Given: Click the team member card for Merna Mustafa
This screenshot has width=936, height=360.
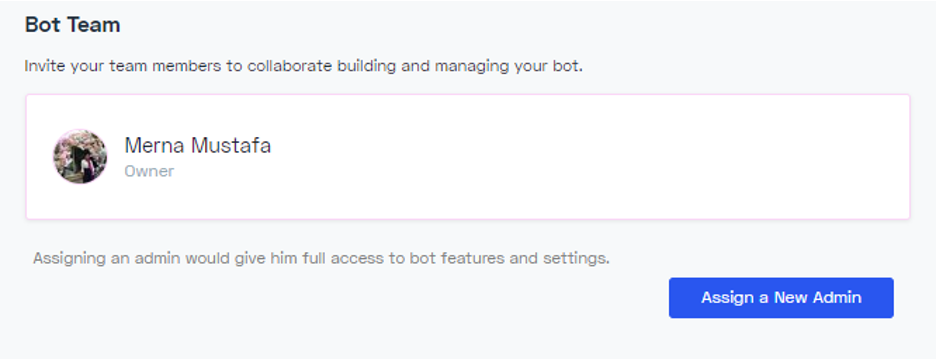Looking at the screenshot, I should [x=467, y=156].
